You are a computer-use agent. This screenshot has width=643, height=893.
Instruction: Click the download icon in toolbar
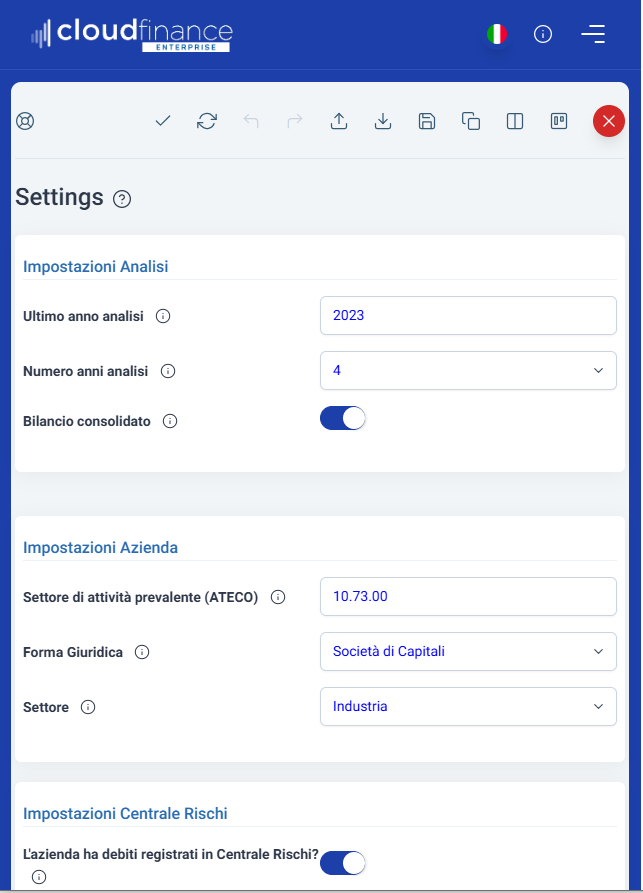pos(383,121)
